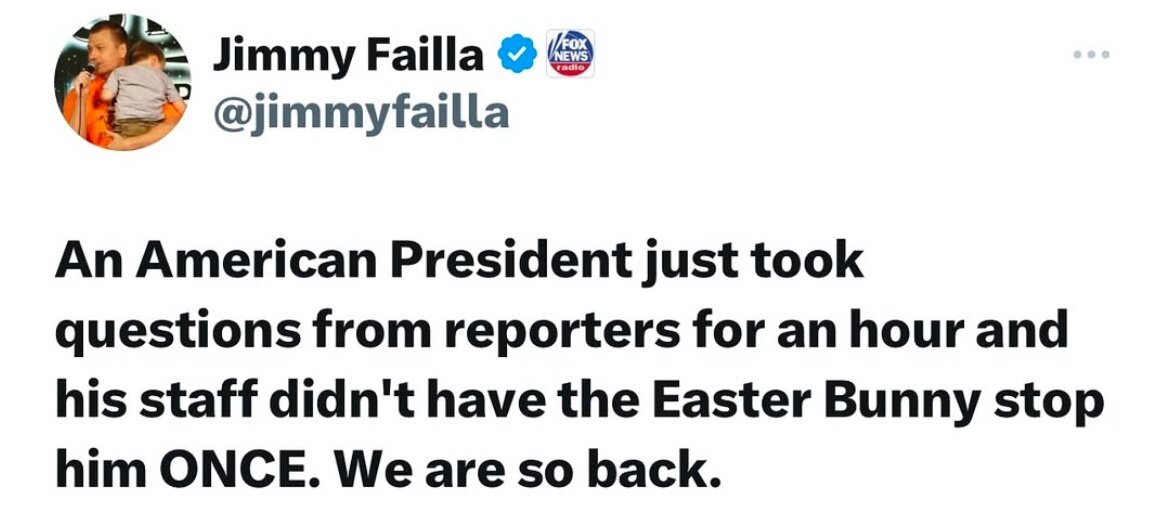The height and width of the screenshot is (526, 1170).
Task: Open the @jimmyfailla handle link
Action: [359, 114]
